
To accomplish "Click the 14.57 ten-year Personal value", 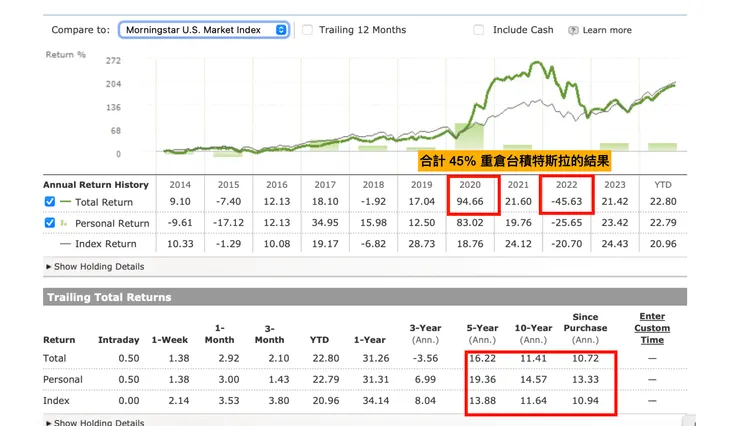I will click(533, 379).
